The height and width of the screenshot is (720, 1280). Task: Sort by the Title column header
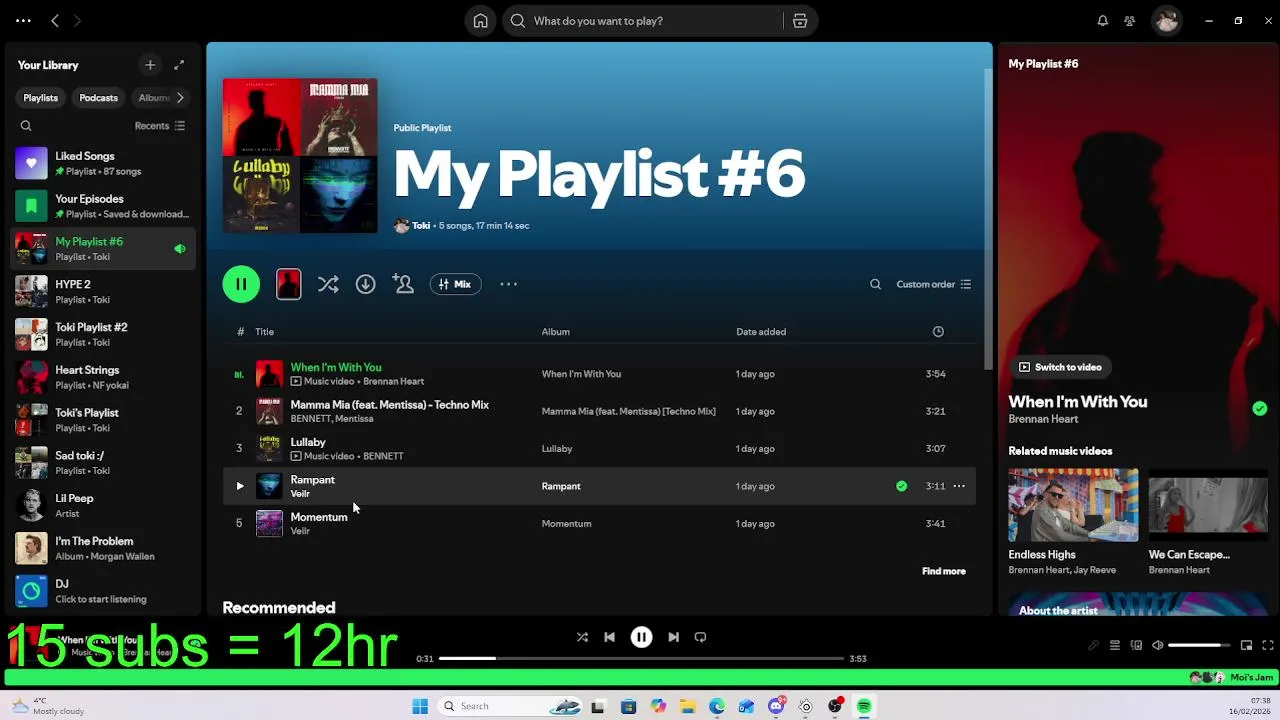pyautogui.click(x=264, y=332)
